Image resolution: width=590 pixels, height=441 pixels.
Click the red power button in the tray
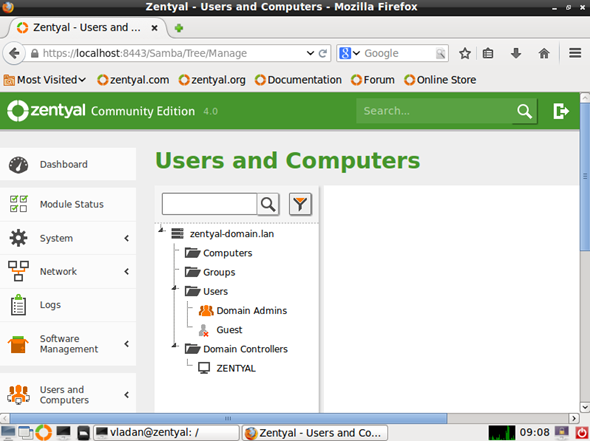(x=582, y=433)
